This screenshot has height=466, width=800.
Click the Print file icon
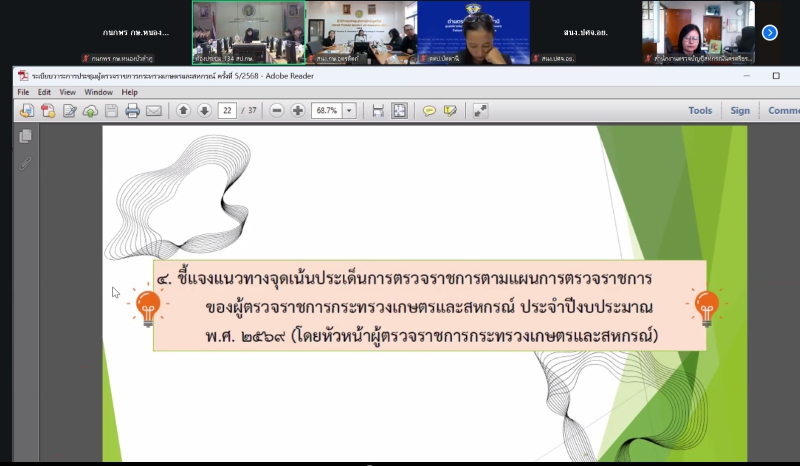132,111
